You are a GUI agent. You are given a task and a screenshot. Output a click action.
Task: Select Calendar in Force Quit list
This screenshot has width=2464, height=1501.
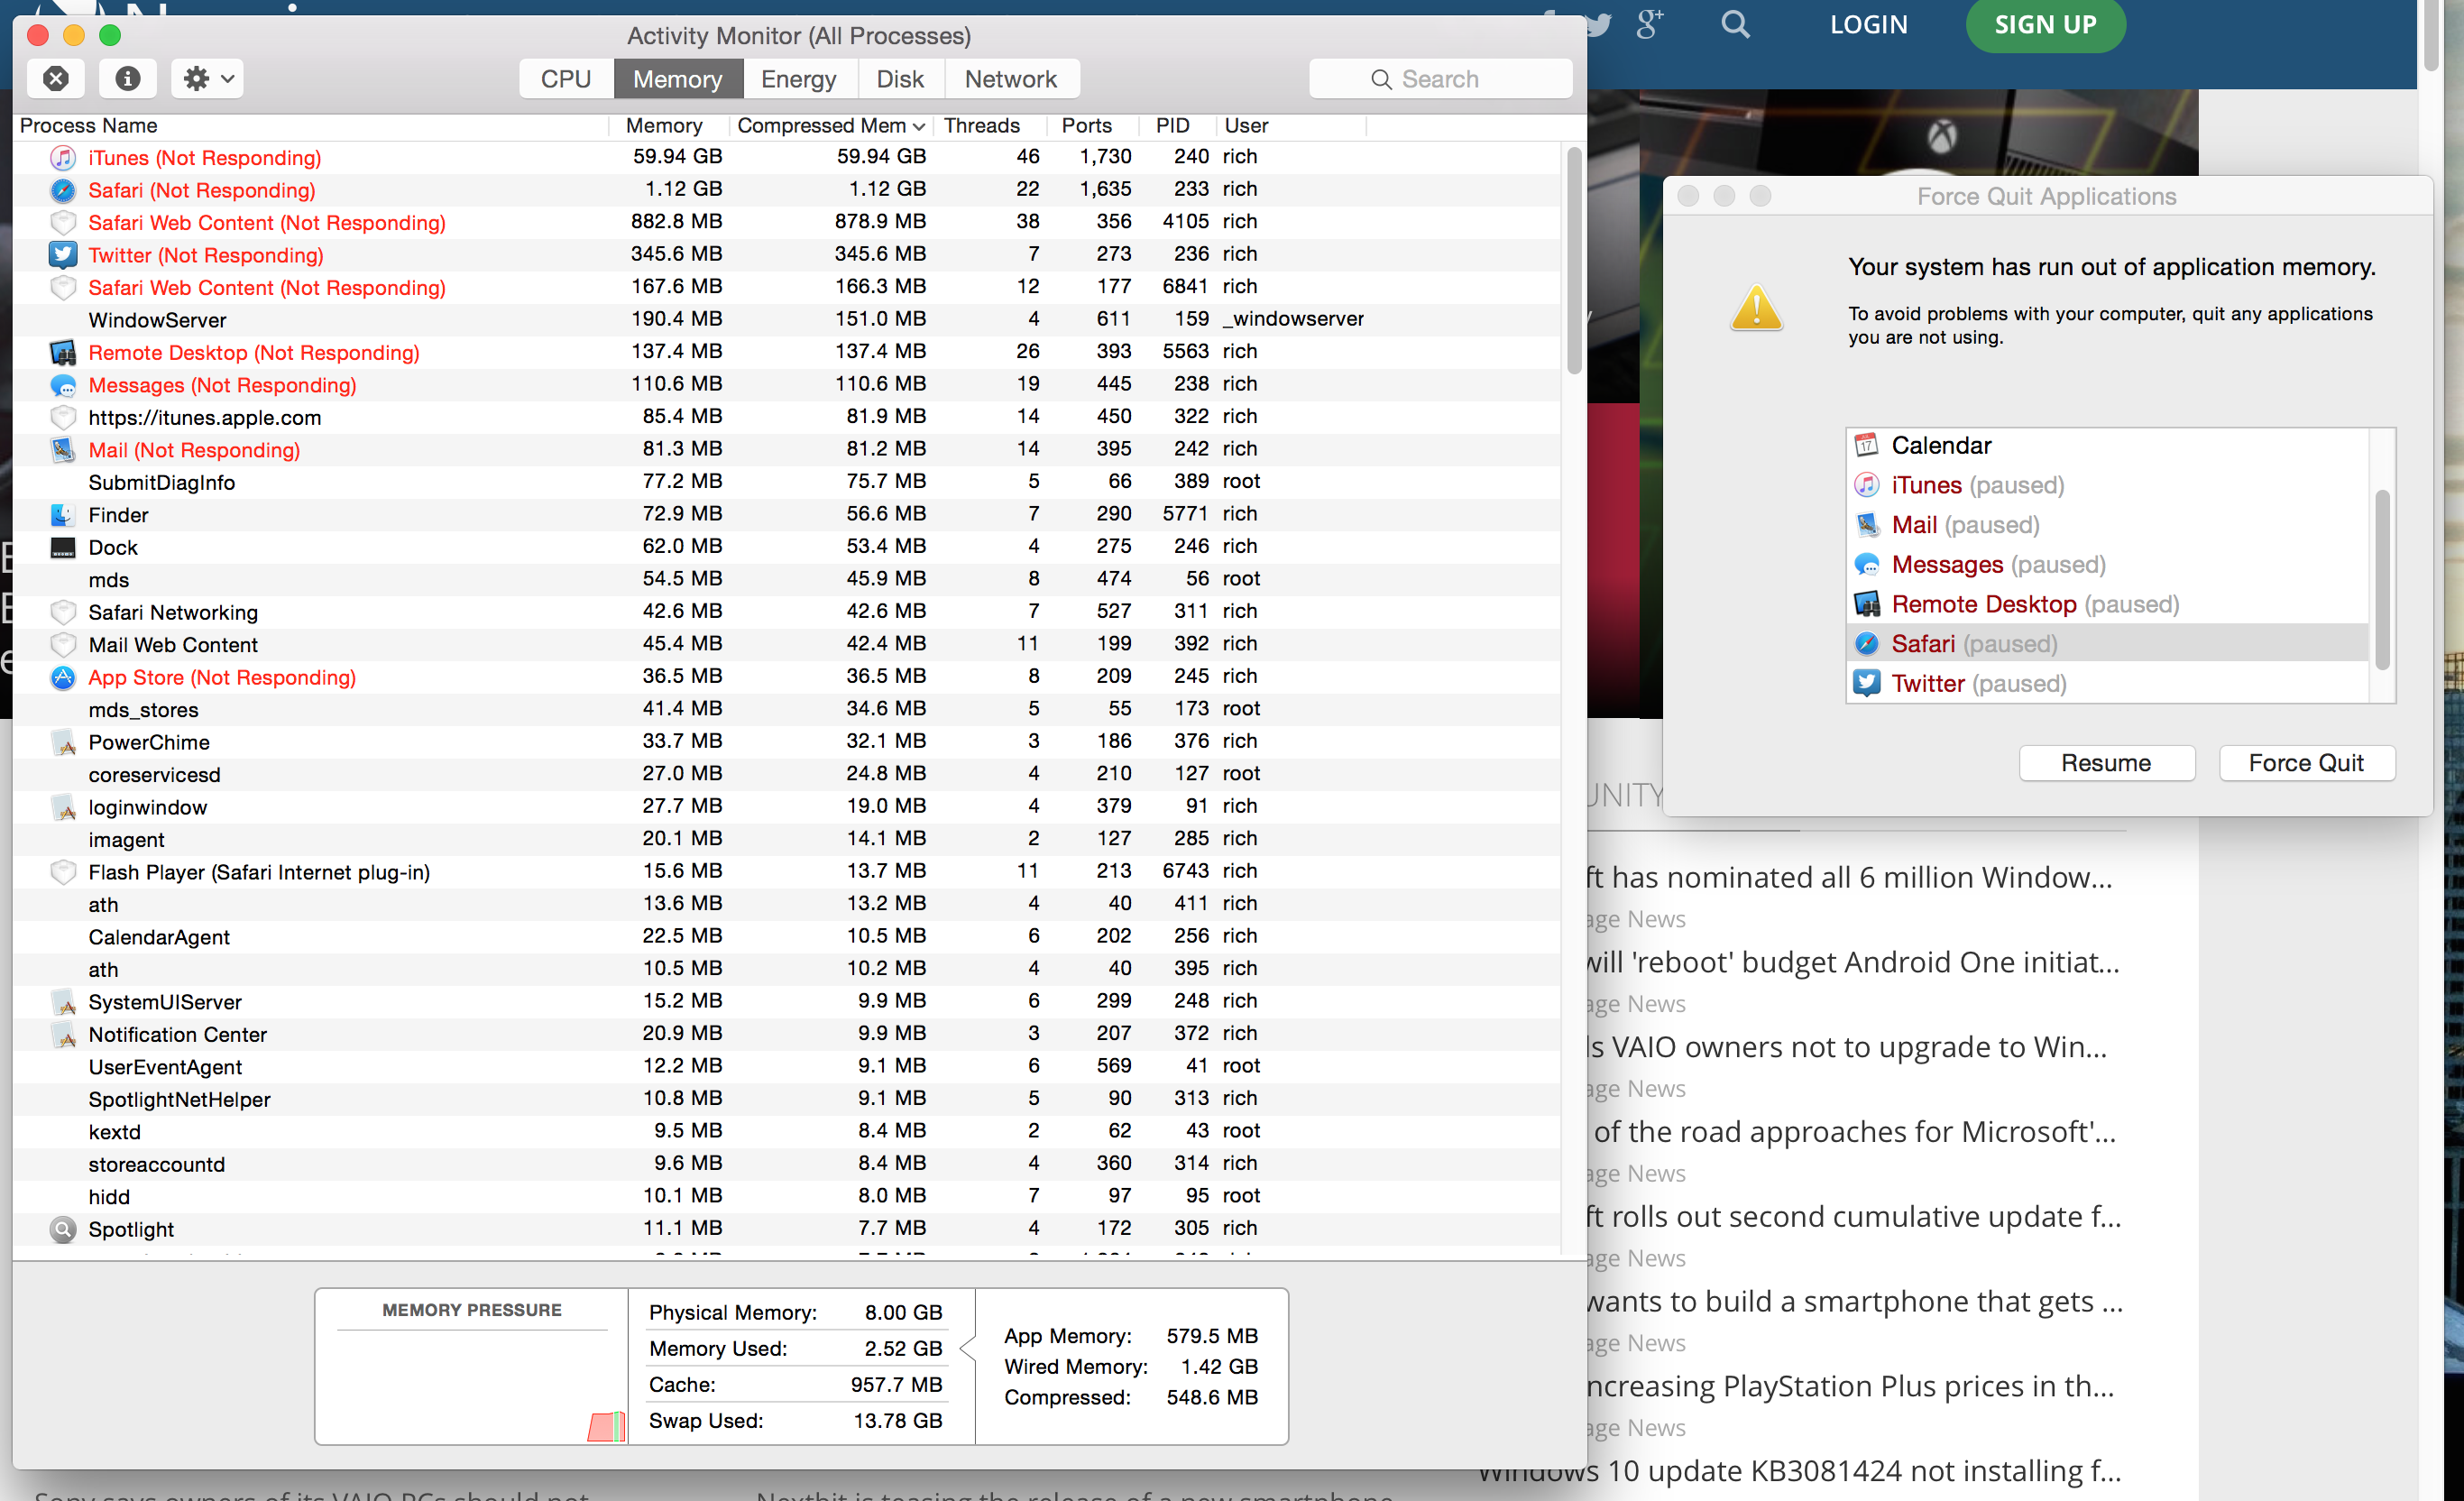click(x=2107, y=445)
